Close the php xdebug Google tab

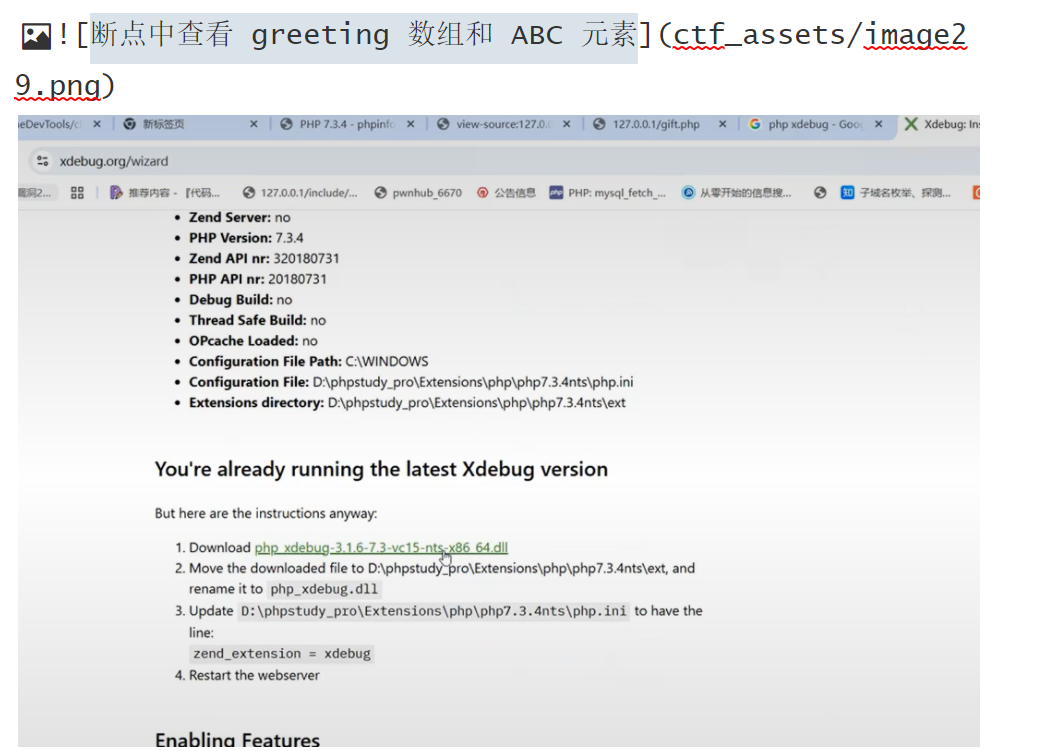pos(878,124)
